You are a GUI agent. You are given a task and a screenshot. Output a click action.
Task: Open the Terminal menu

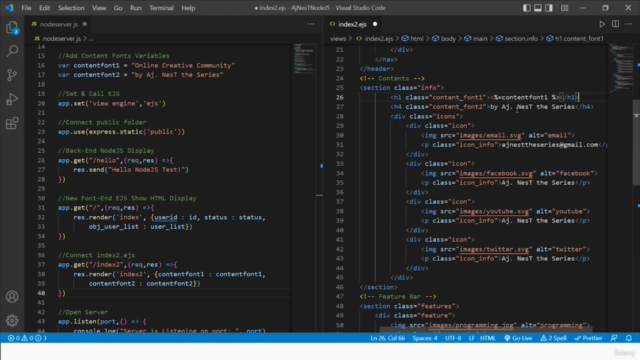(161, 8)
